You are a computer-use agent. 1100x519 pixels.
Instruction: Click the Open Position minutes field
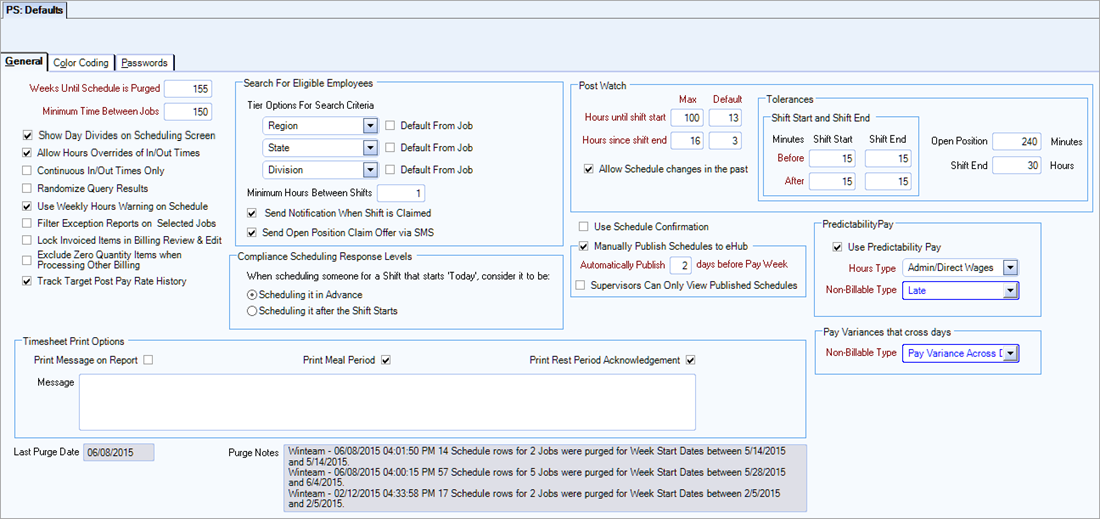(1018, 142)
